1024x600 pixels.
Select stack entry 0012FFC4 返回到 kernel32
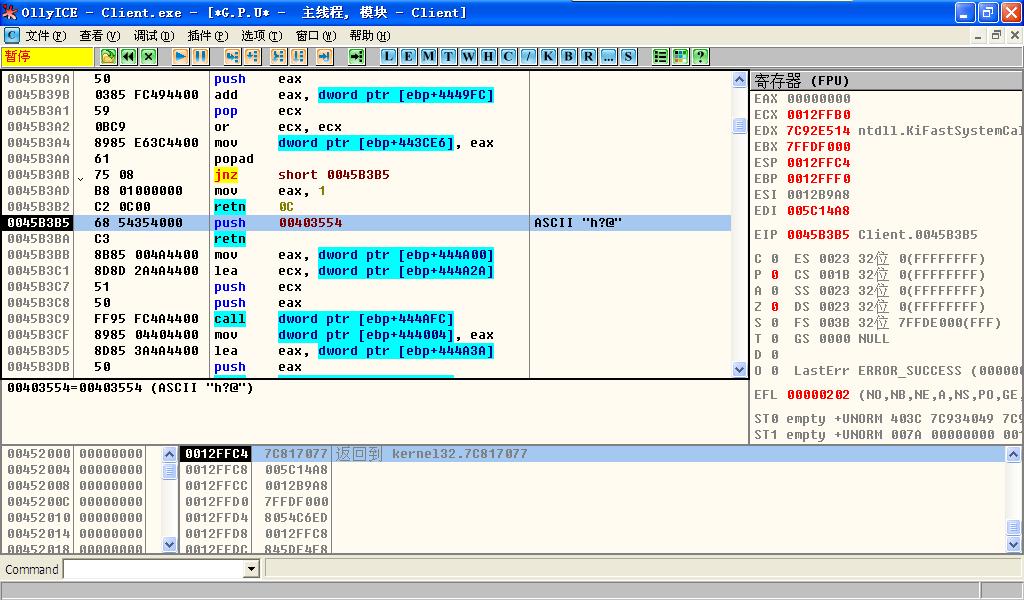[592, 454]
